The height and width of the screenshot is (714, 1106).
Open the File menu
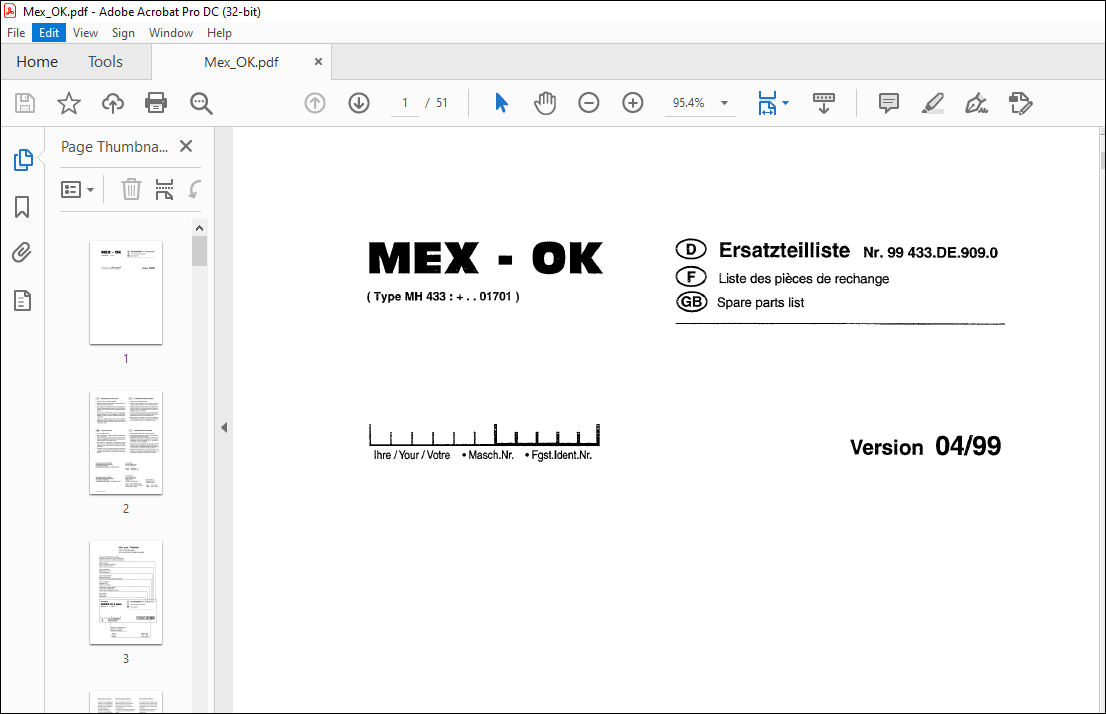16,32
